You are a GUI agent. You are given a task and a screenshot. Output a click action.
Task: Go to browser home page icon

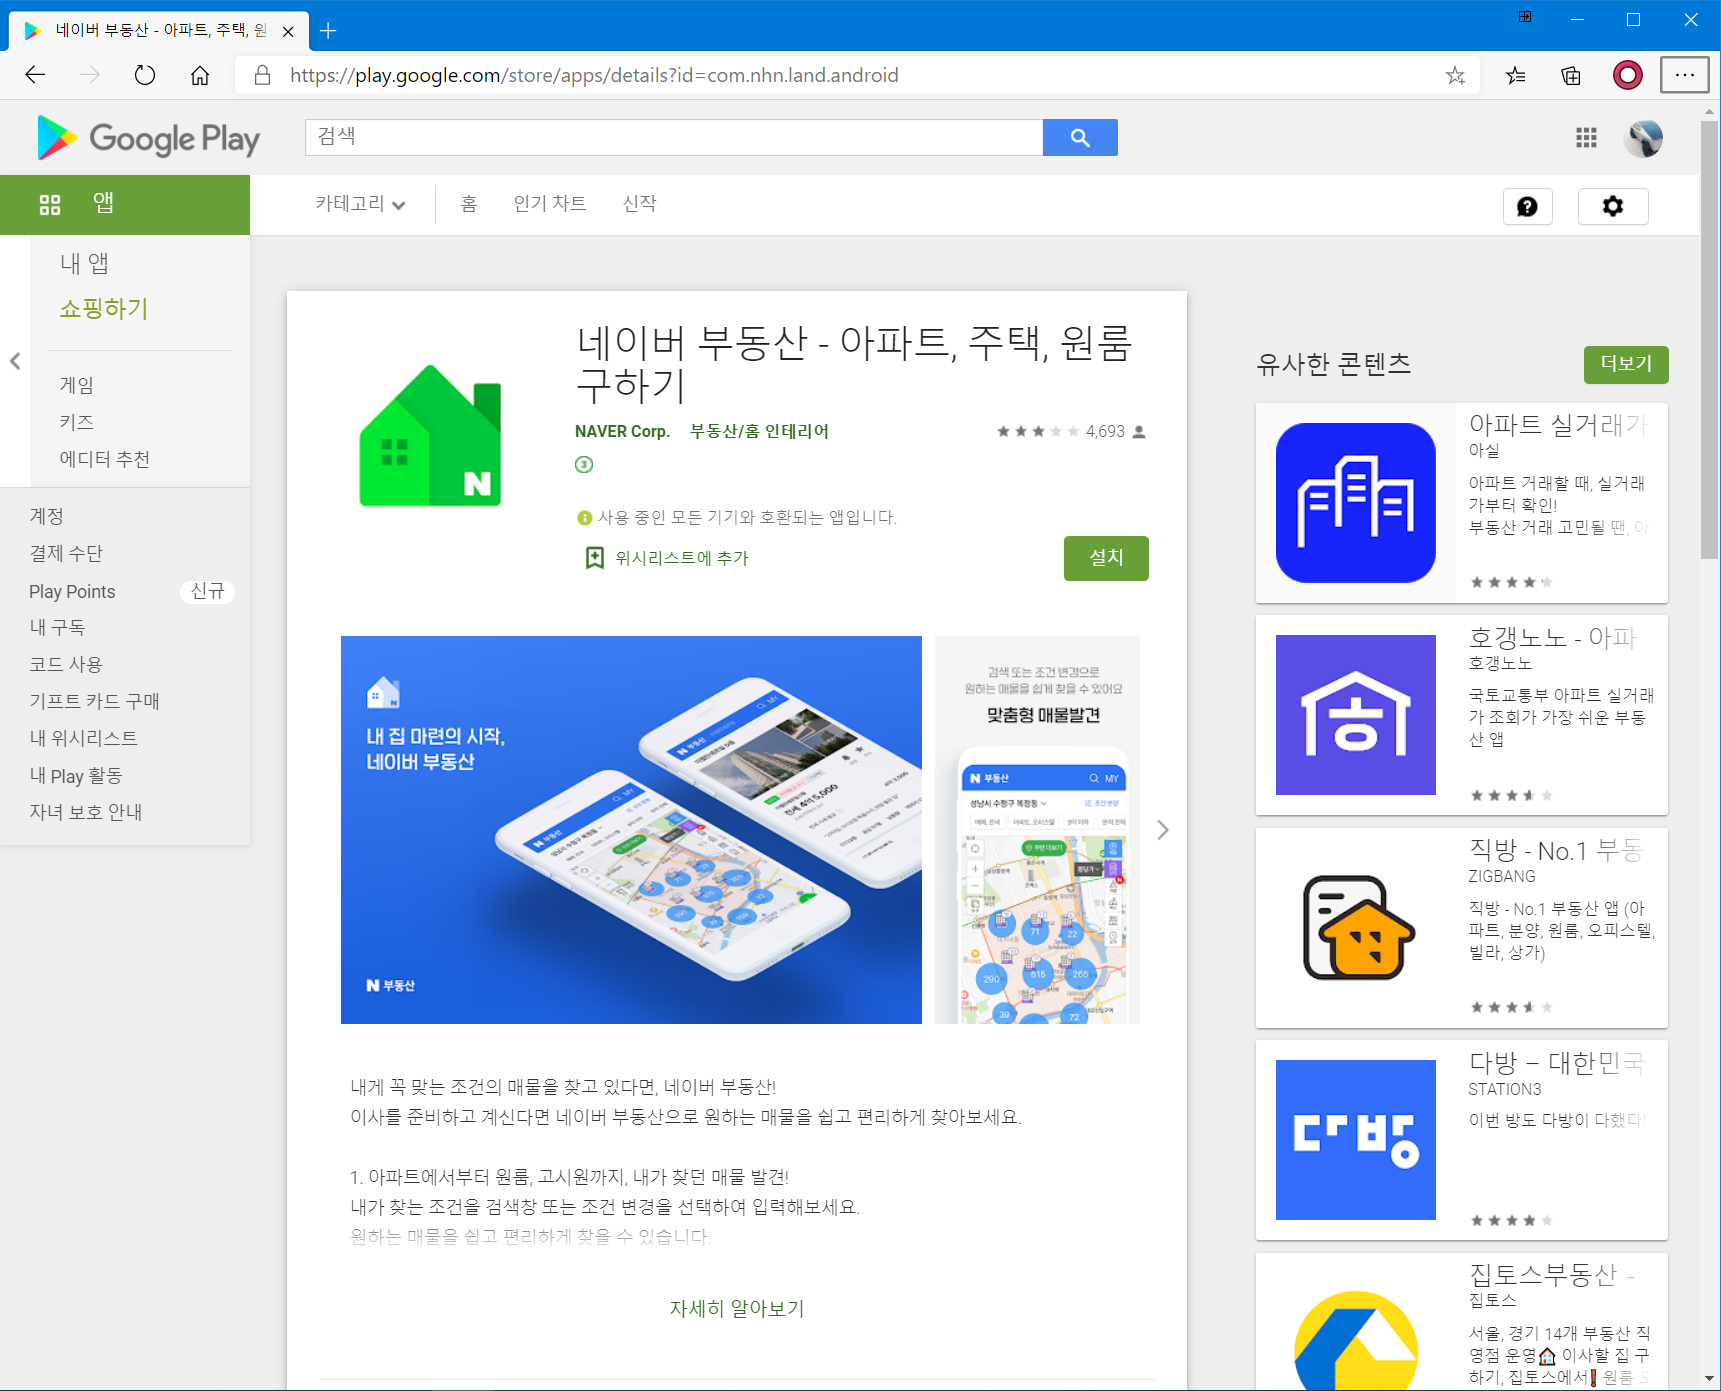[x=200, y=75]
